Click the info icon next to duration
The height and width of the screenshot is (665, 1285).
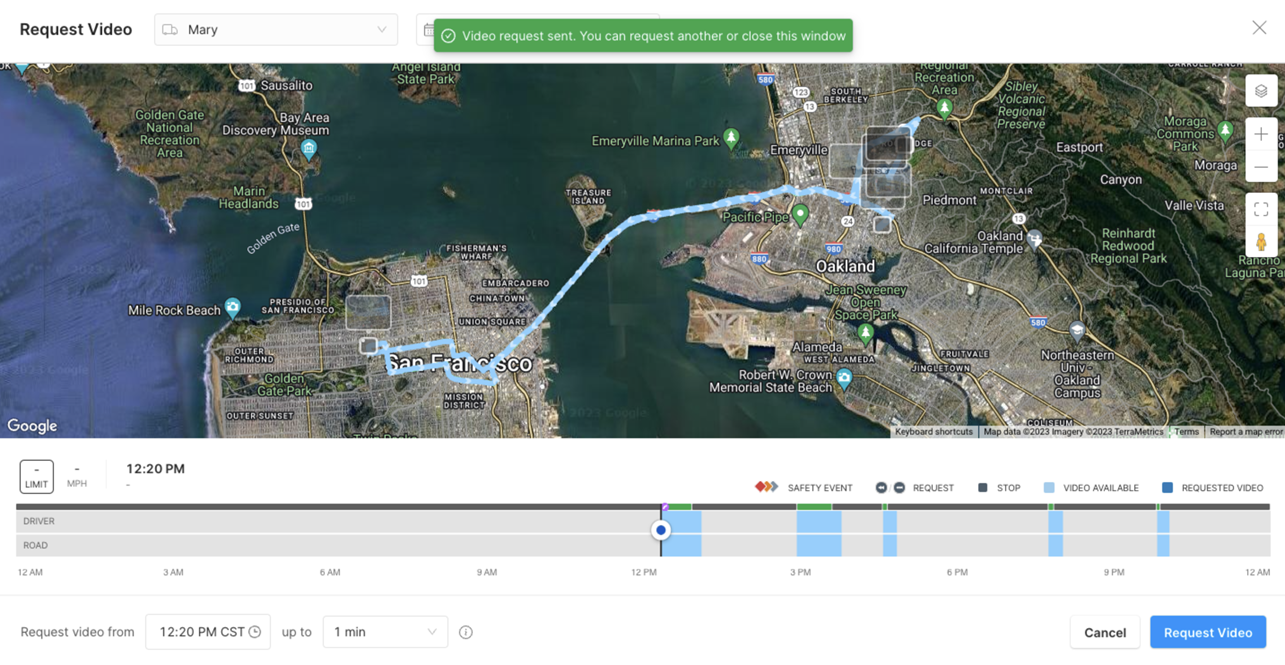[x=466, y=632]
